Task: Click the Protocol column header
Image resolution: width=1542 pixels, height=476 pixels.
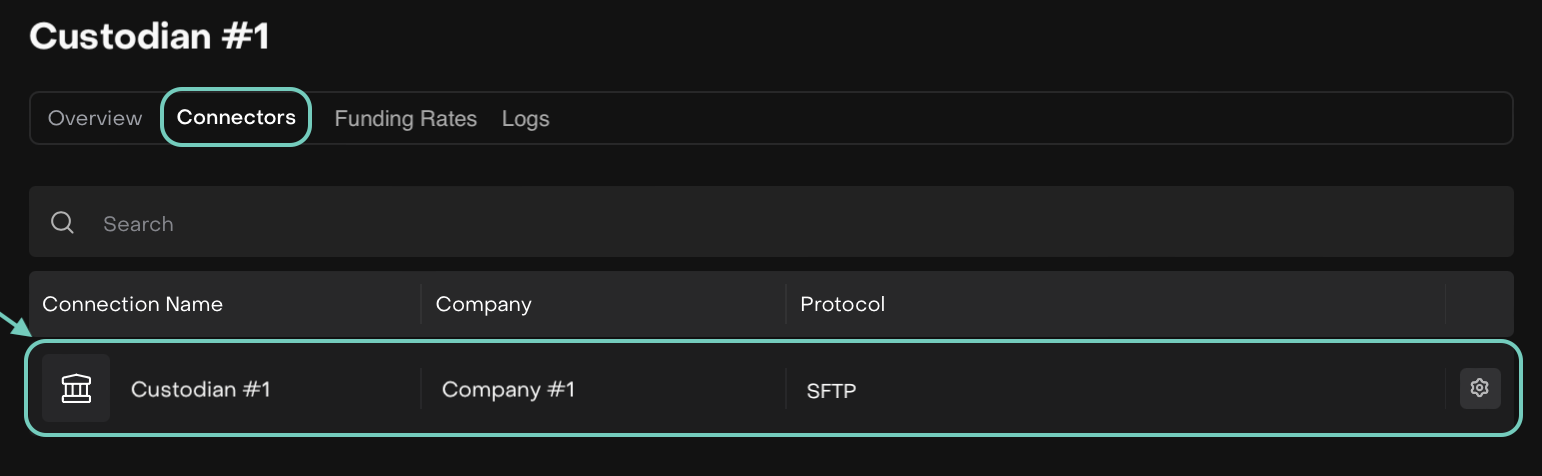Action: (842, 304)
